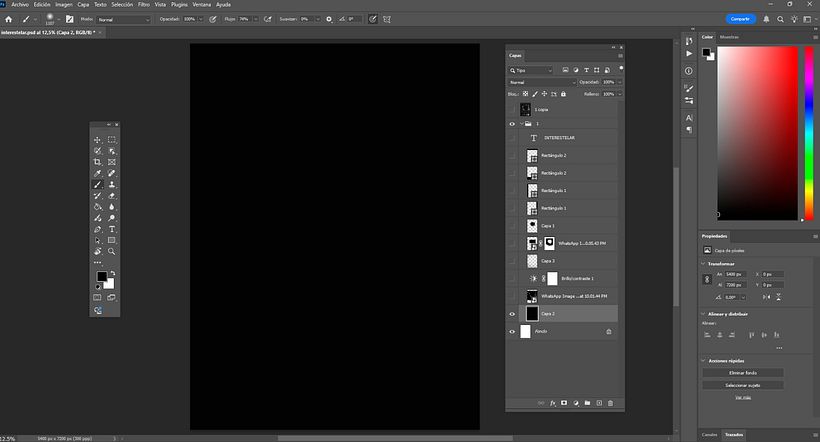Open the Home screen icon
Screen dimensions: 820x442
8,19
